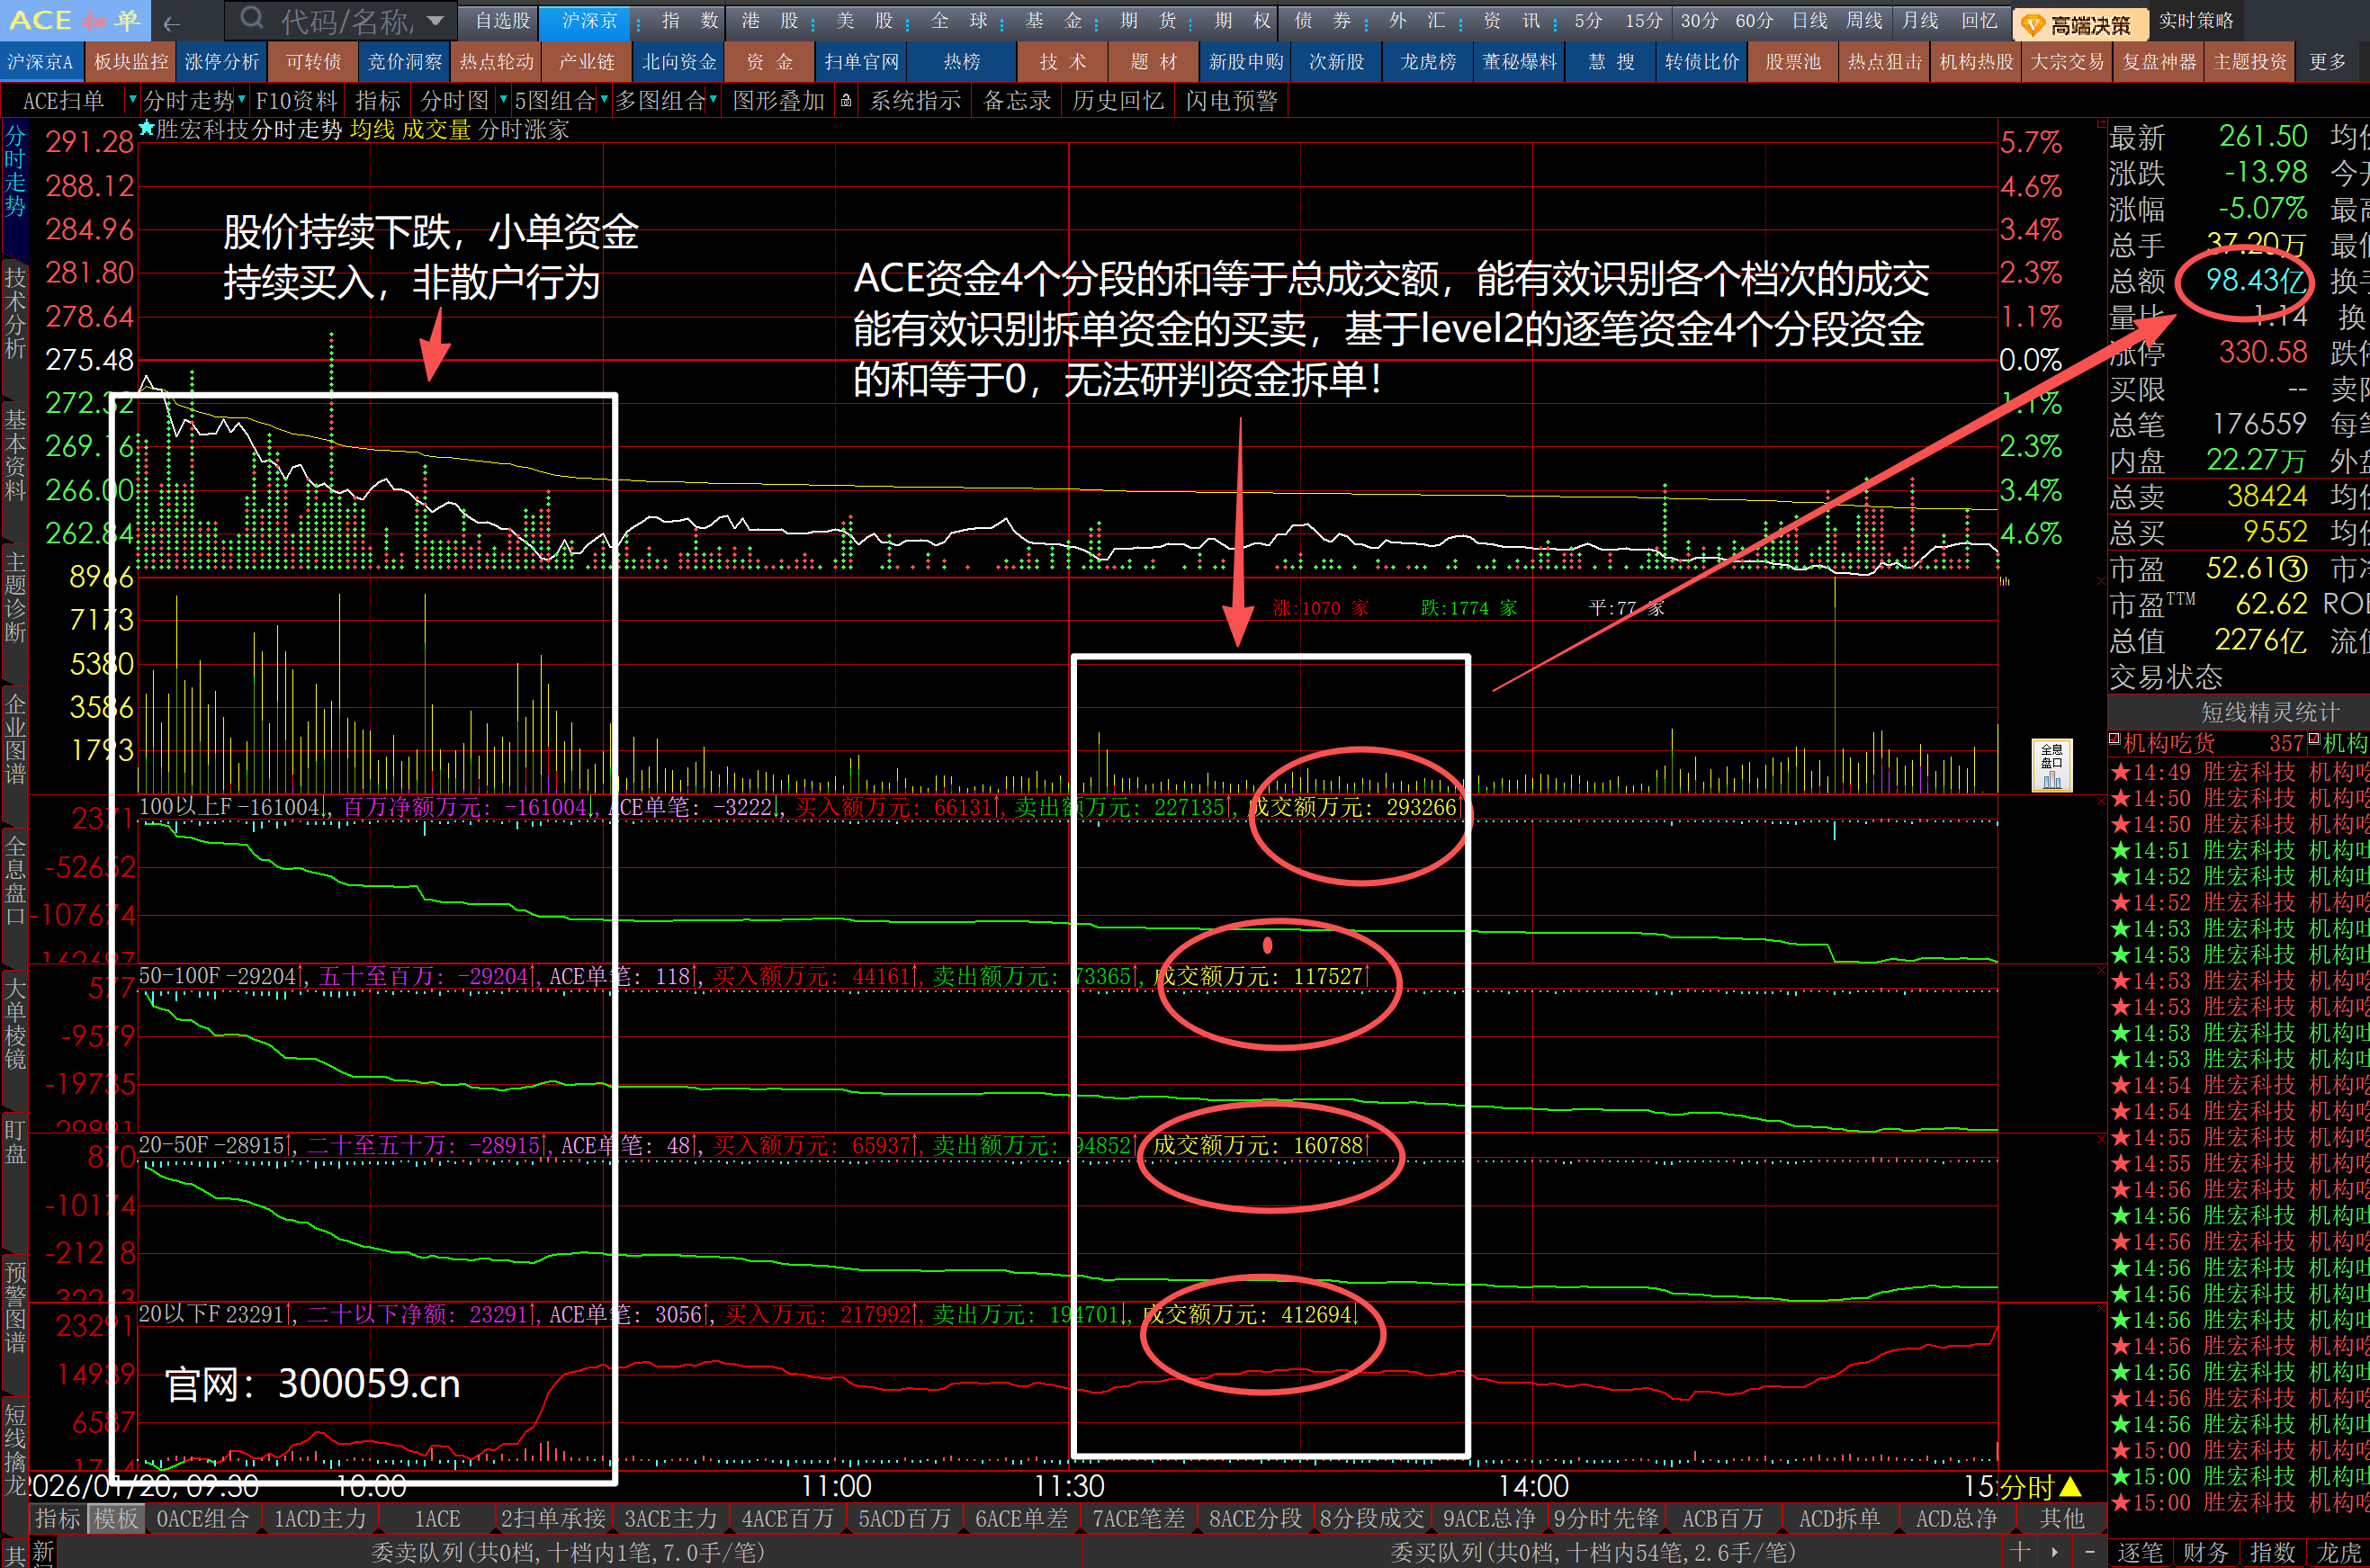Click the small lock icon after 图形叠加
The width and height of the screenshot is (2370, 1568).
click(x=846, y=101)
